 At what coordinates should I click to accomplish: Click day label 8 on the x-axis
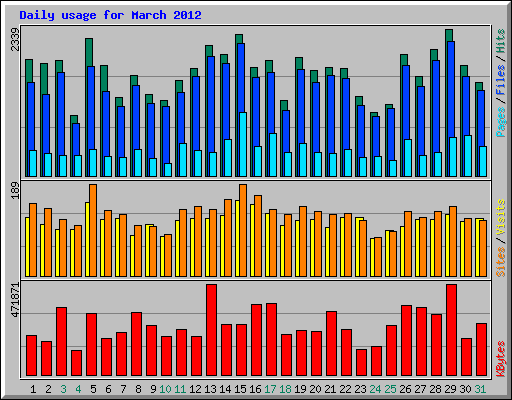138,389
